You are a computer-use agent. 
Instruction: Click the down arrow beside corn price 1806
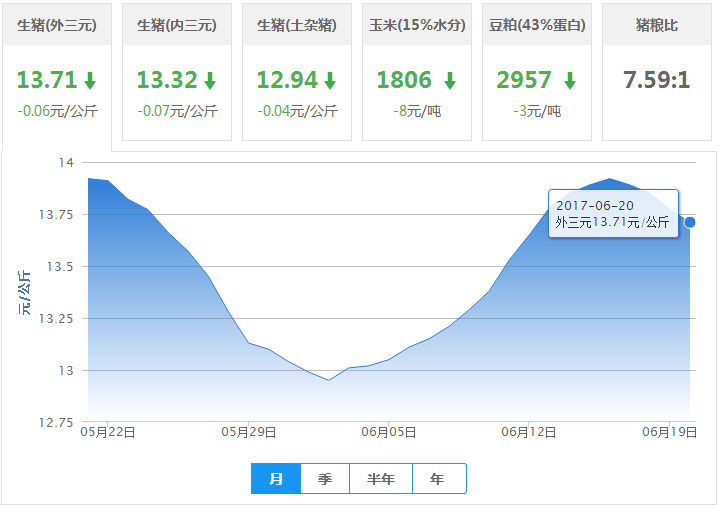point(450,81)
